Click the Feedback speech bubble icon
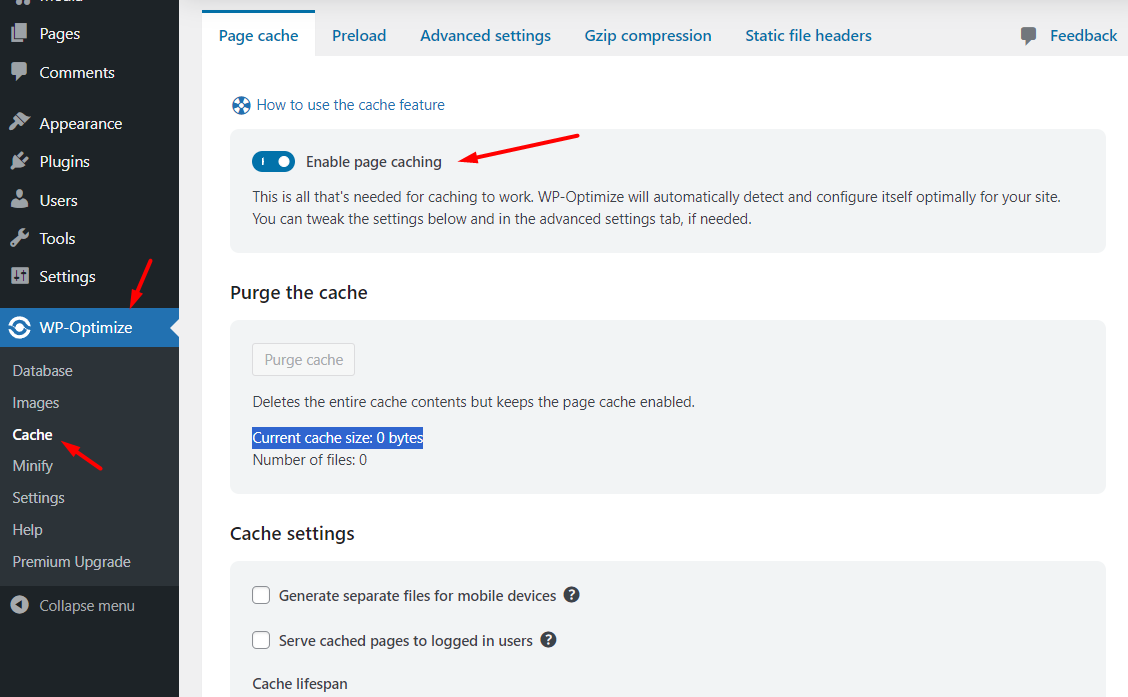 [x=1029, y=36]
